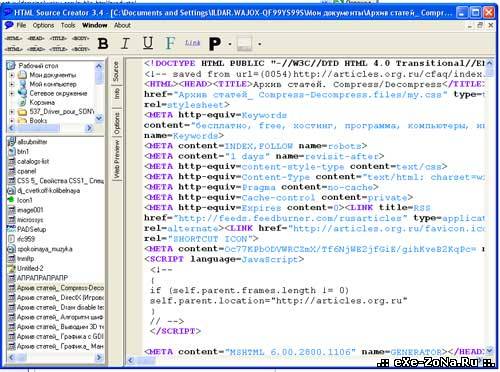Select the PADSetup file
This screenshot has height=372, width=500.
tap(31, 229)
